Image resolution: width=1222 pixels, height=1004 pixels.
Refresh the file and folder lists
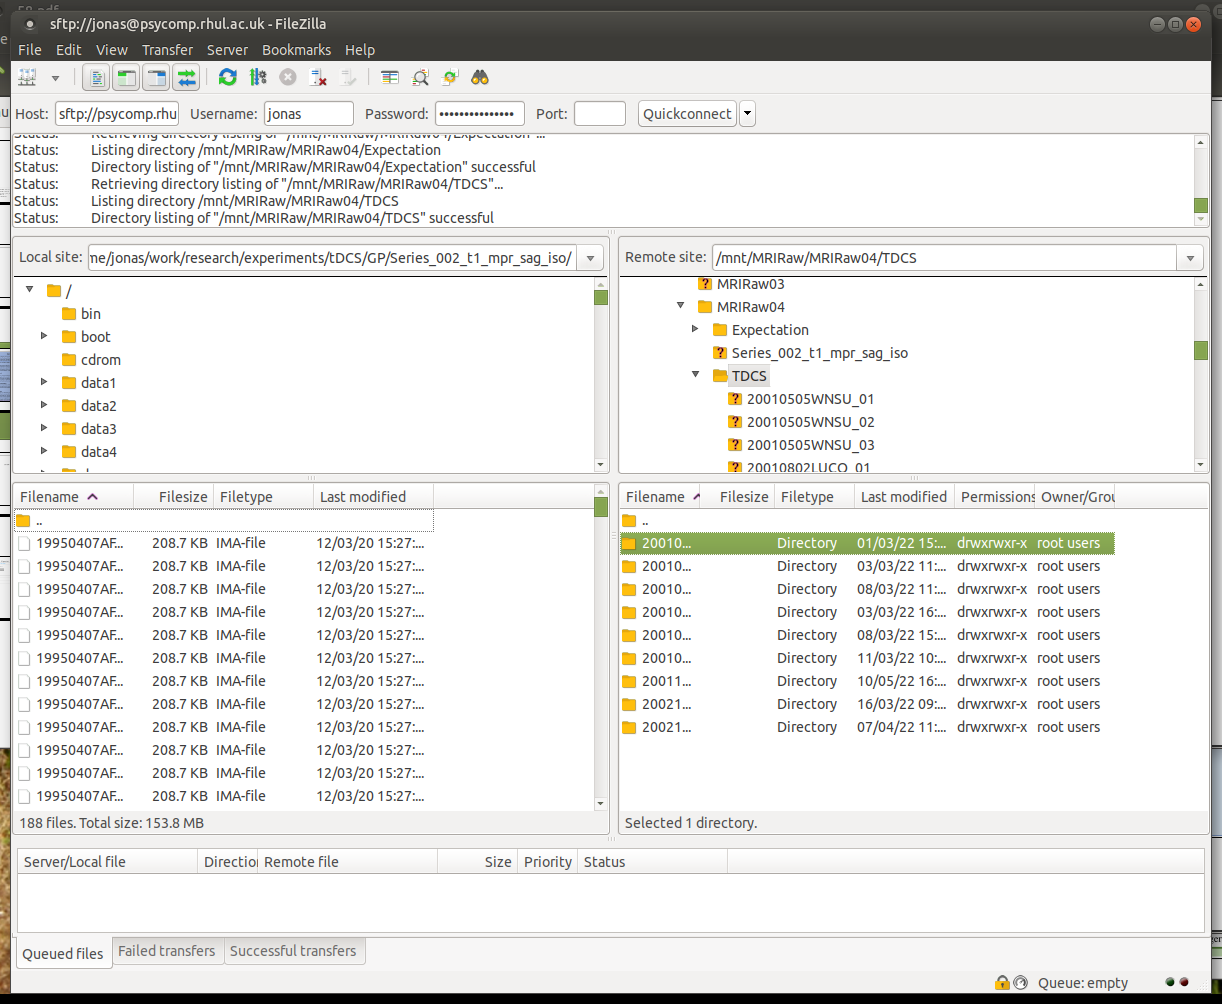click(x=228, y=77)
